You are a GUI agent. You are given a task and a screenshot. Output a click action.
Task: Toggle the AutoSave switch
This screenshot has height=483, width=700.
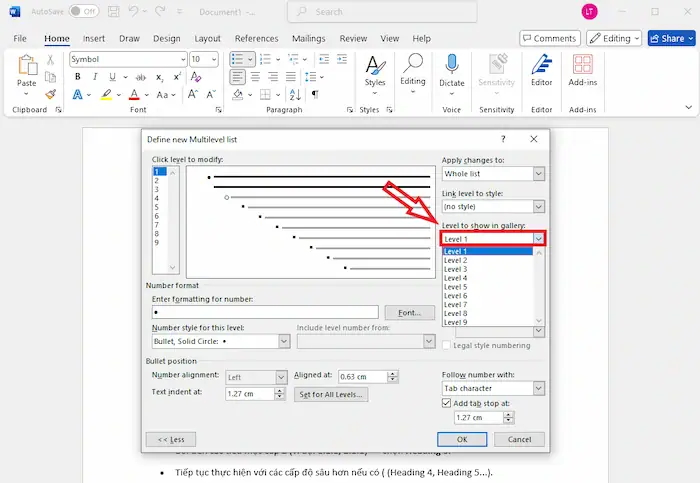tap(84, 11)
